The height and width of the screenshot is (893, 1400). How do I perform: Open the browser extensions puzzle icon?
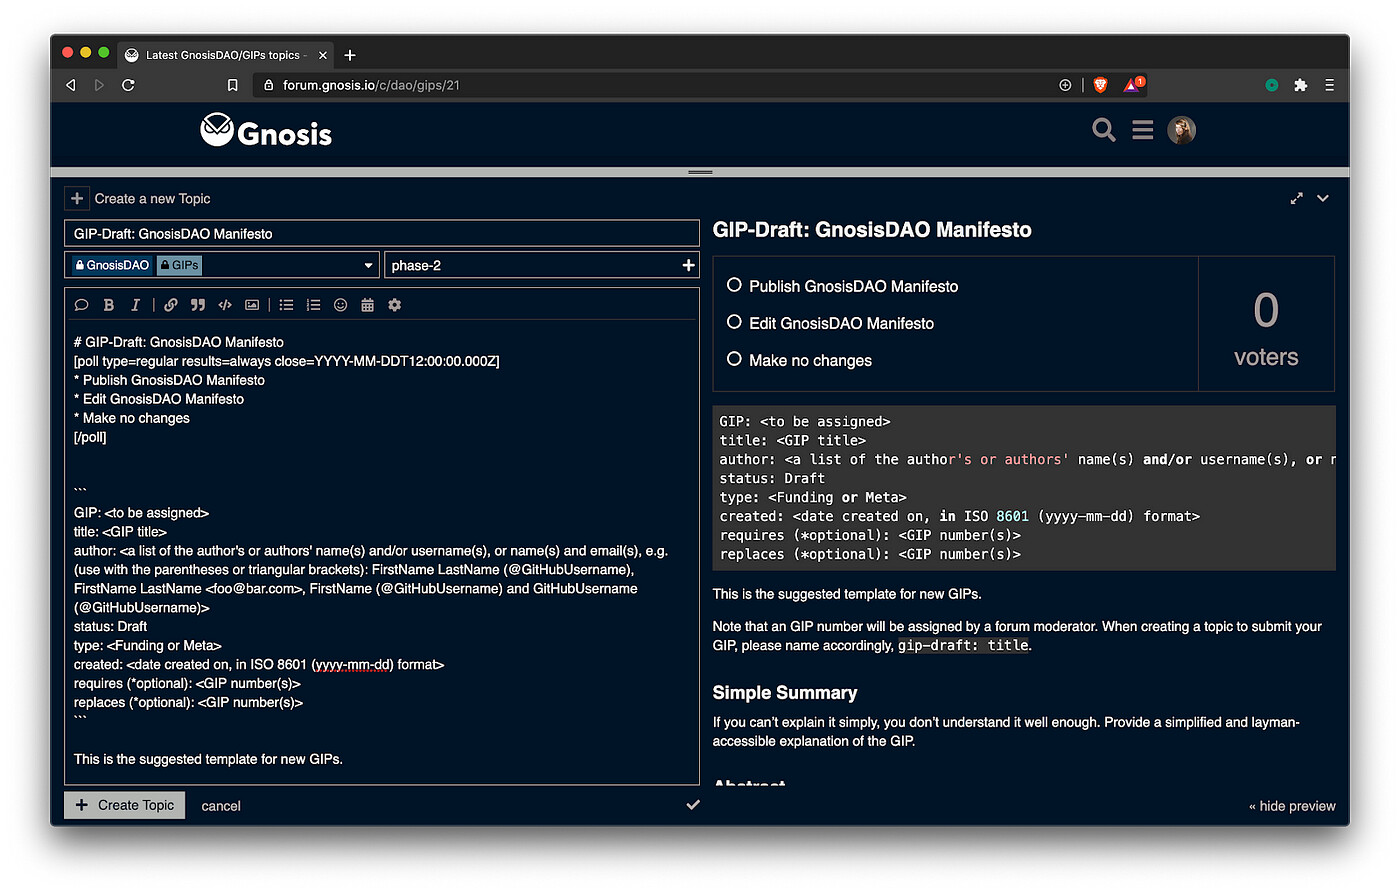[x=1301, y=85]
